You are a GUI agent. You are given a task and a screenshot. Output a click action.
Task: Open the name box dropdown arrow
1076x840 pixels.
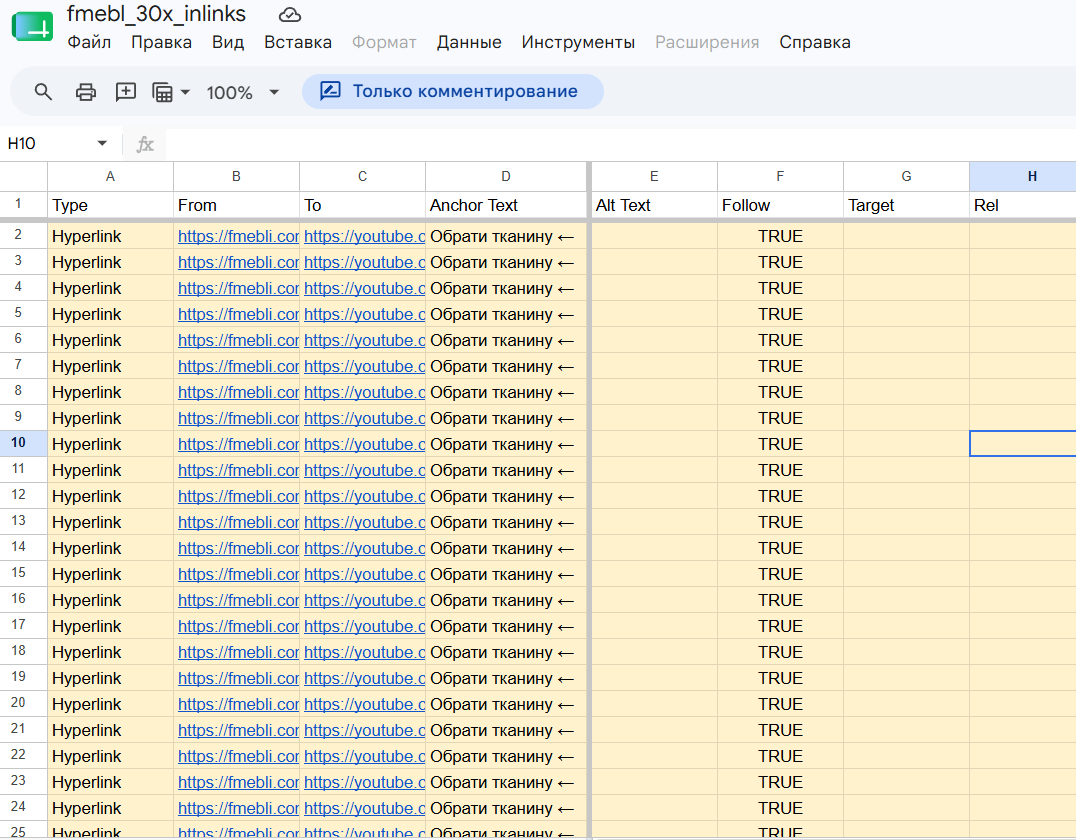point(102,143)
